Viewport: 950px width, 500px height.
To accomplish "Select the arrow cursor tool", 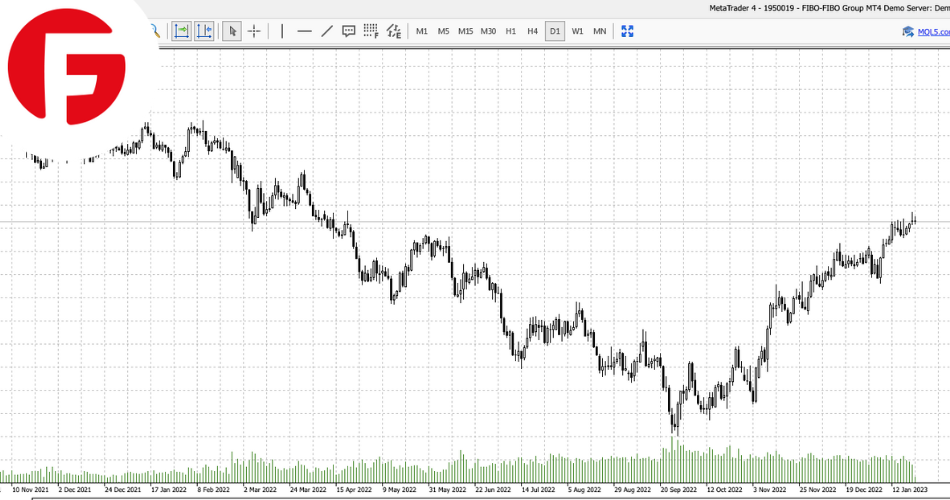I will [232, 31].
